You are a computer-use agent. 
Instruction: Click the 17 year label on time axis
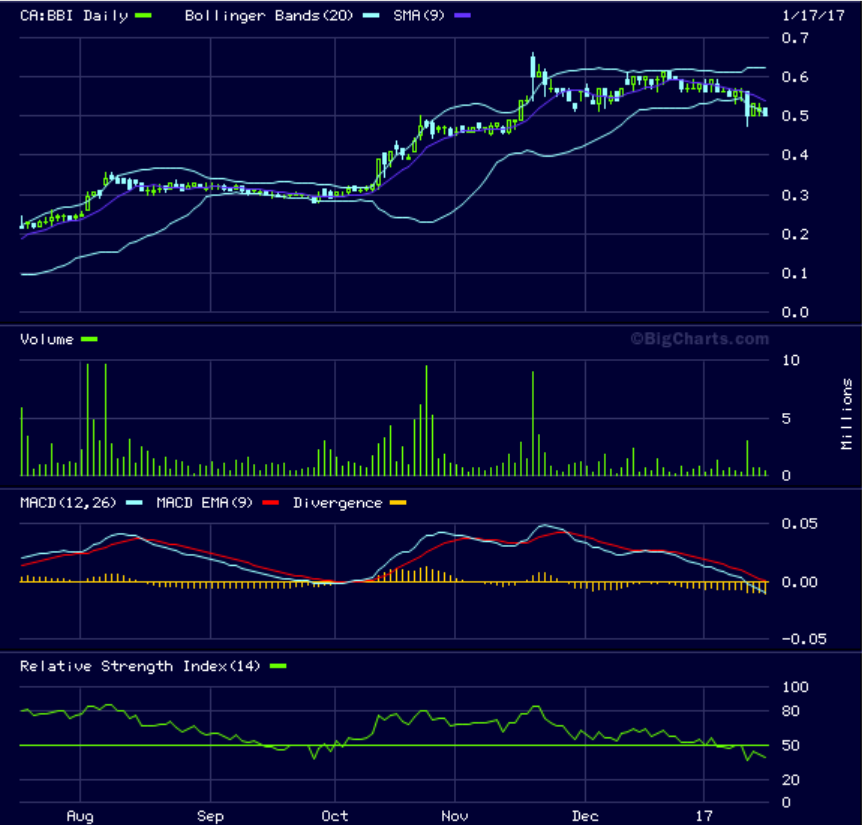point(704,816)
